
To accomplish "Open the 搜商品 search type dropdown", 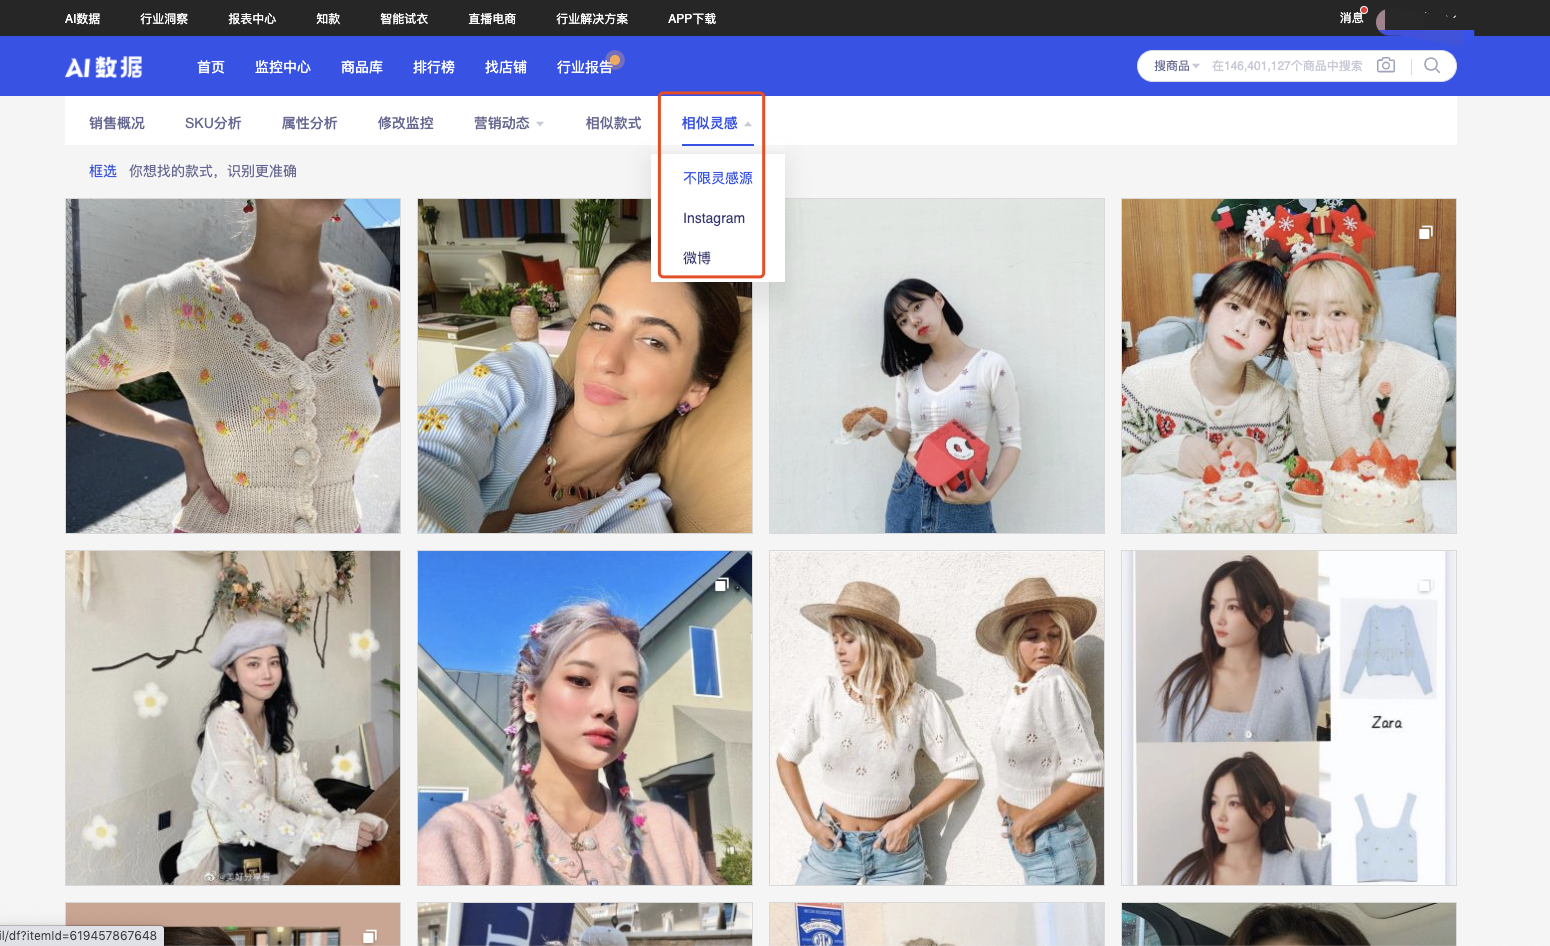I will click(1176, 66).
